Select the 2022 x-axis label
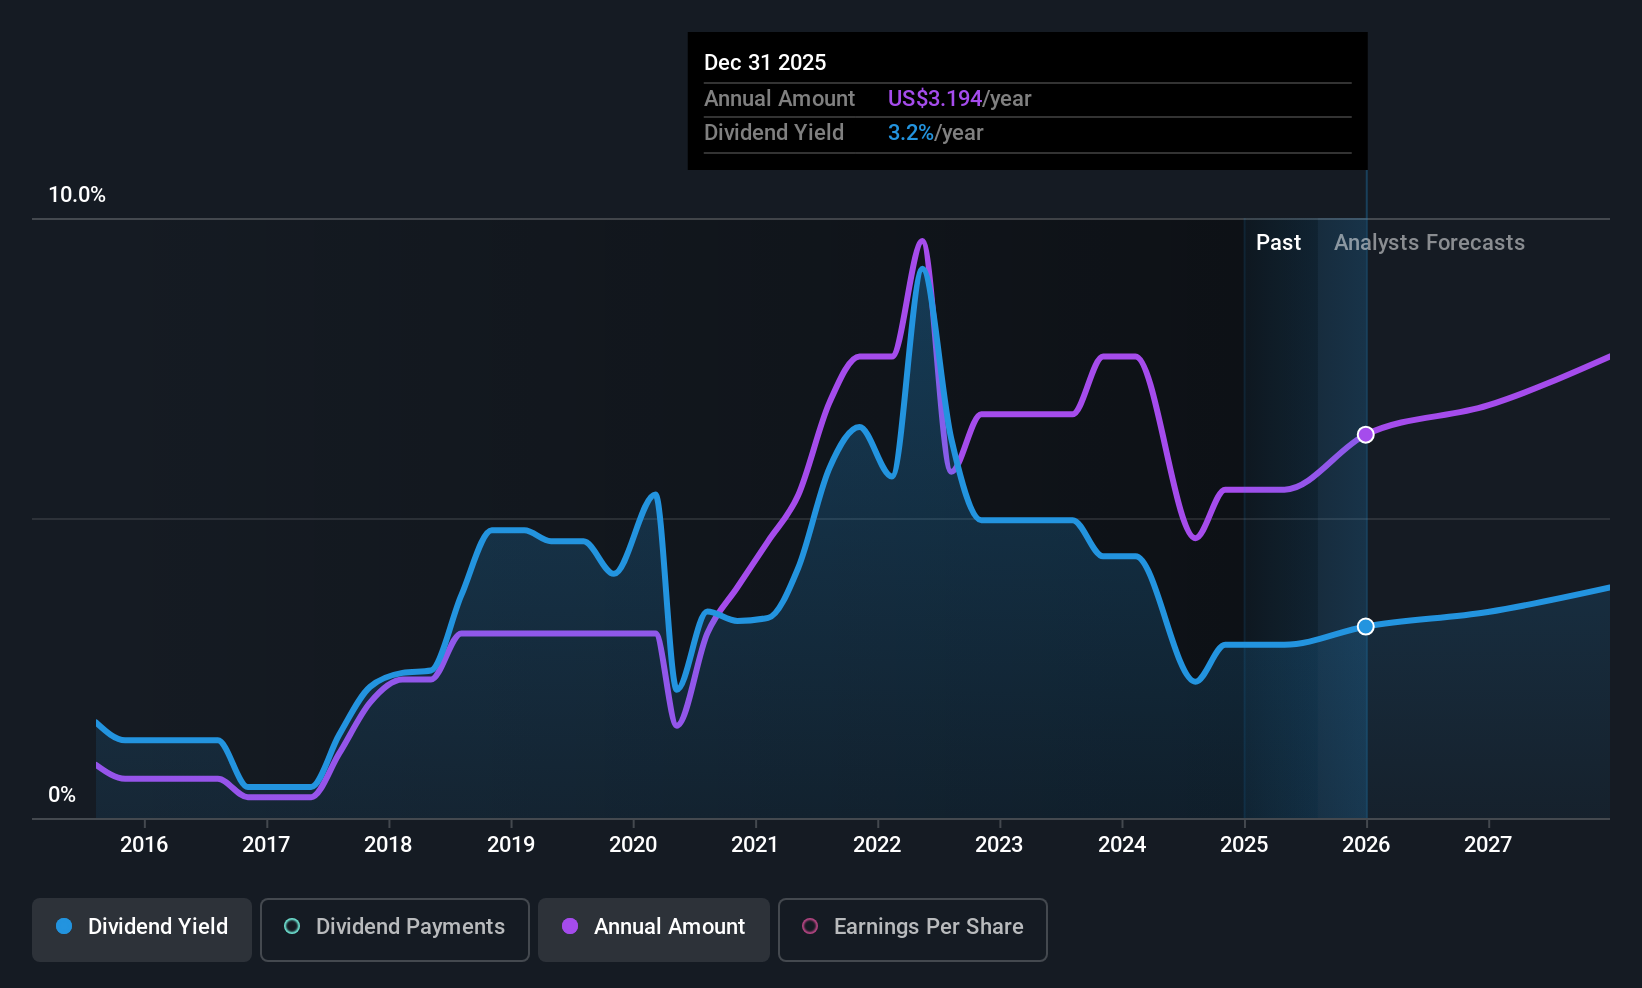The image size is (1642, 988). [877, 844]
